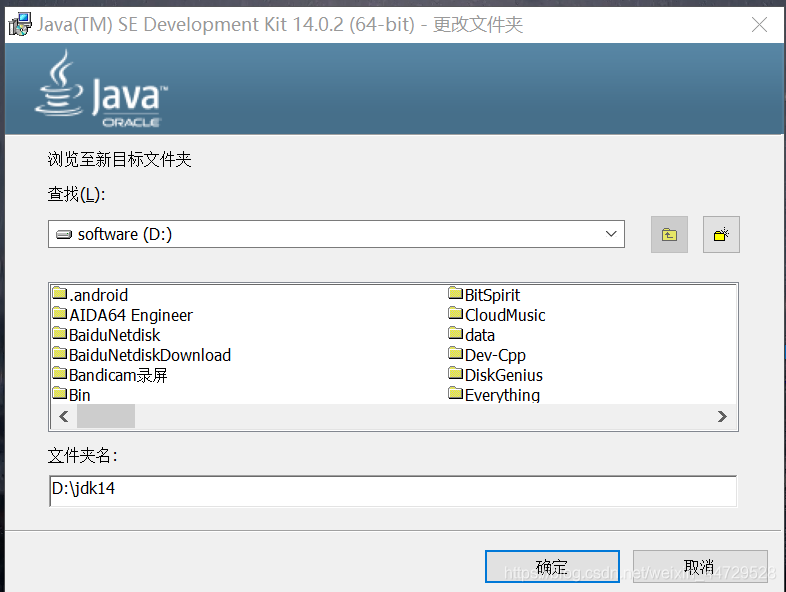786x592 pixels.
Task: Click the folder icon beside Bin
Action: click(x=60, y=393)
